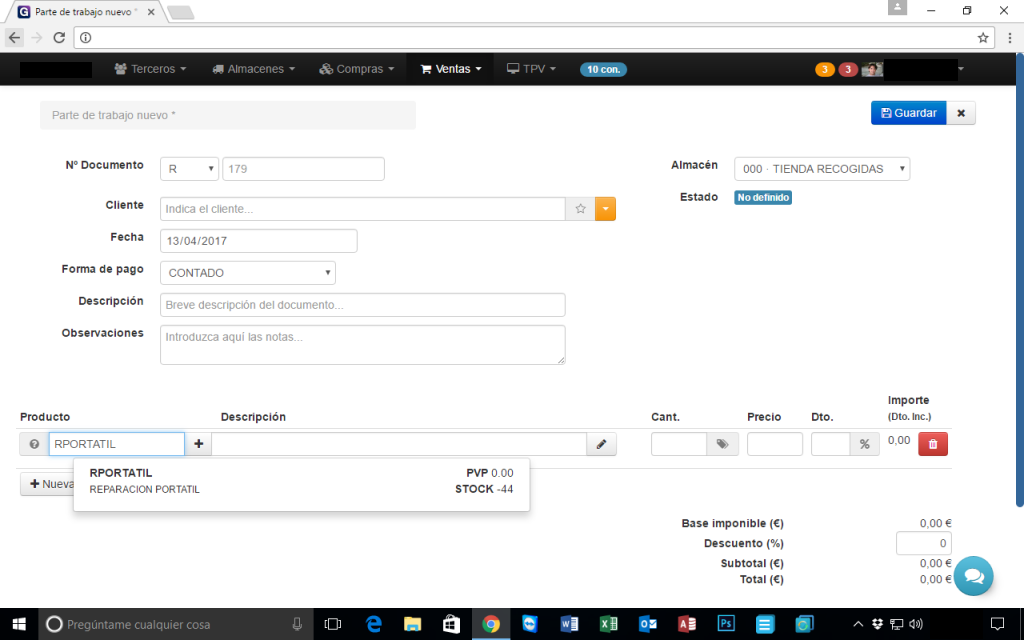This screenshot has width=1024, height=640.
Task: Open the chat bubble widget
Action: 973,576
